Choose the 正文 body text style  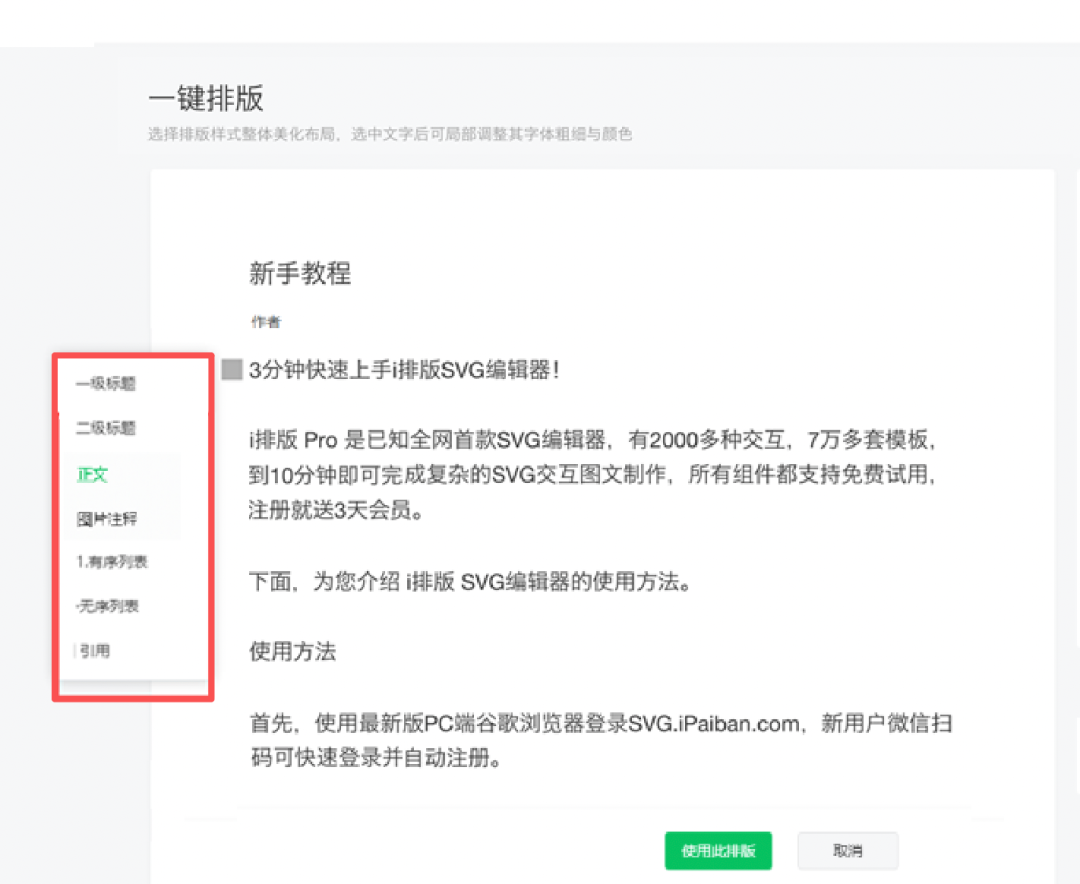click(92, 474)
